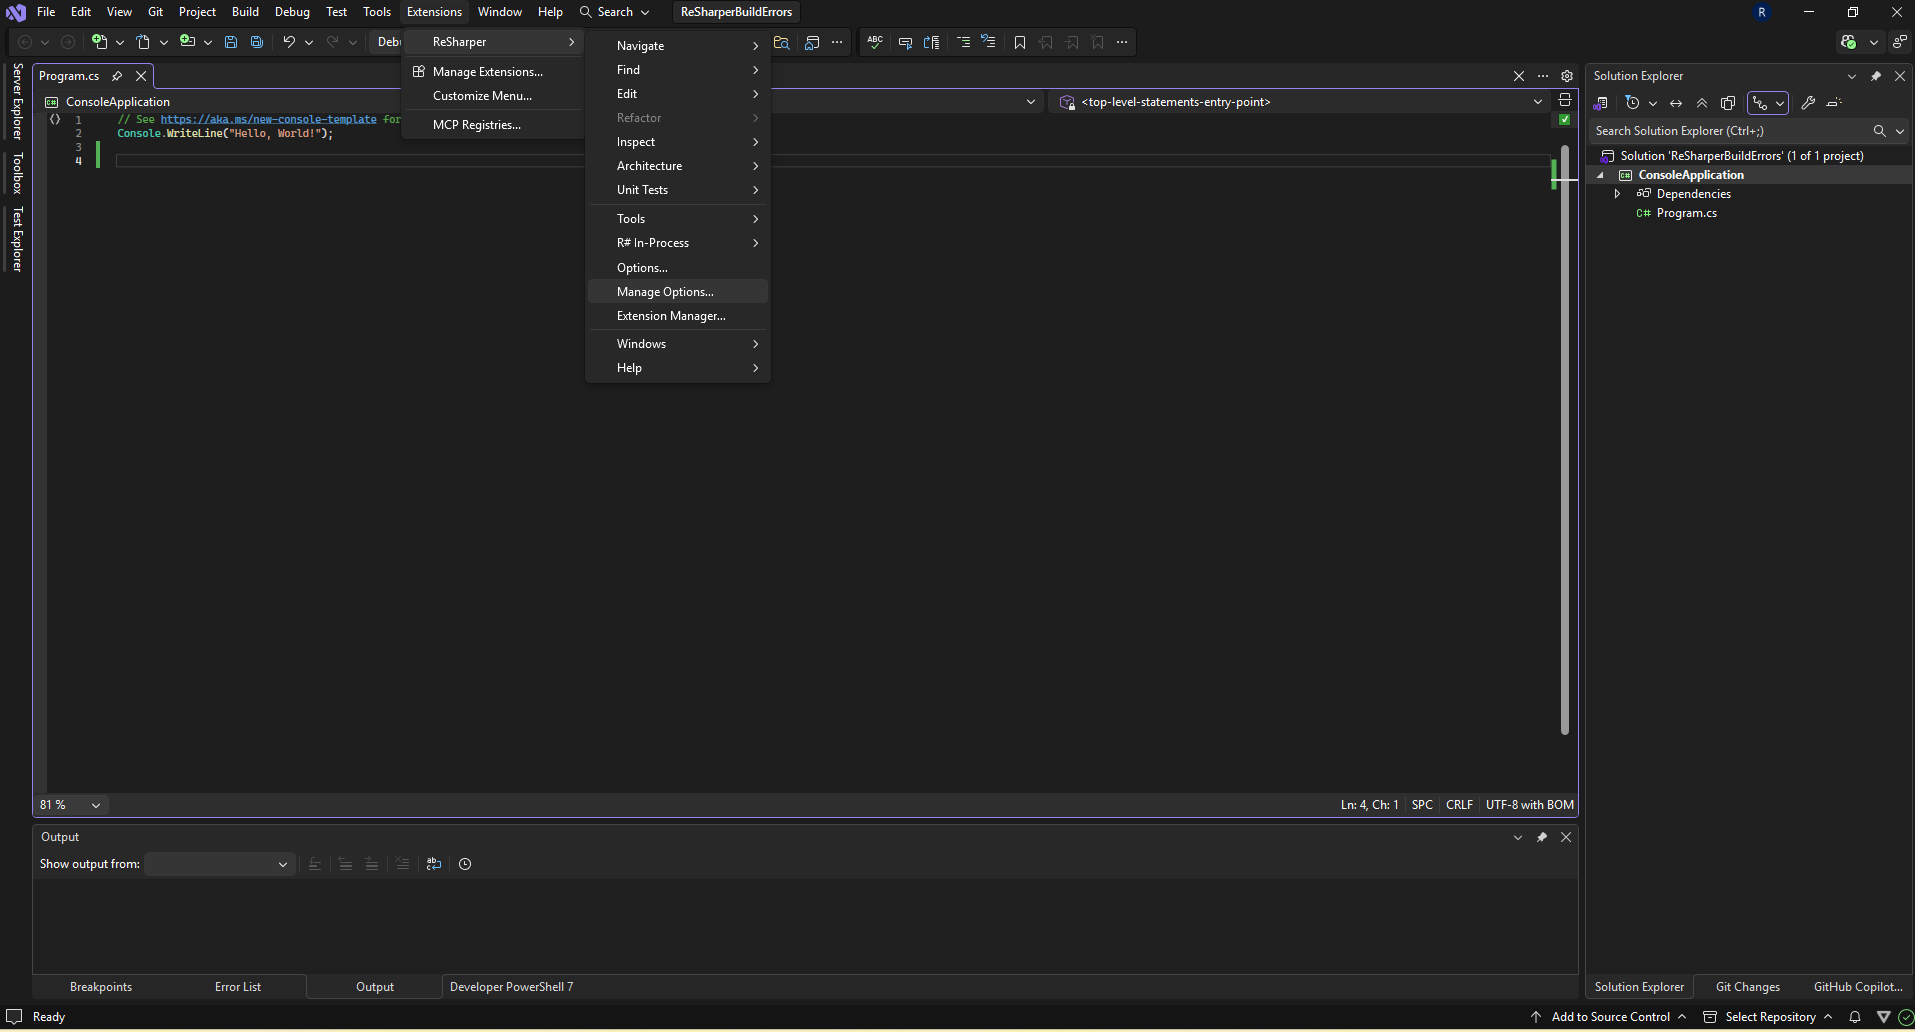Click the Save All toolbar icon
This screenshot has height=1032, width=1915.
[257, 42]
